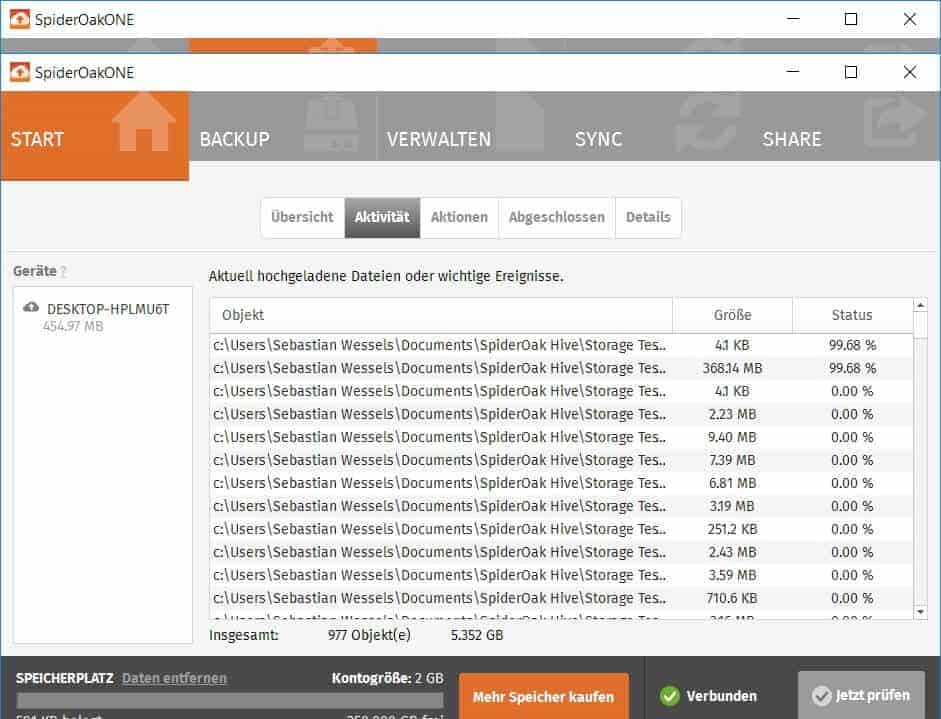Maximize the back SpiderOakONE window
Viewport: 941px width, 719px height.
click(x=850, y=19)
